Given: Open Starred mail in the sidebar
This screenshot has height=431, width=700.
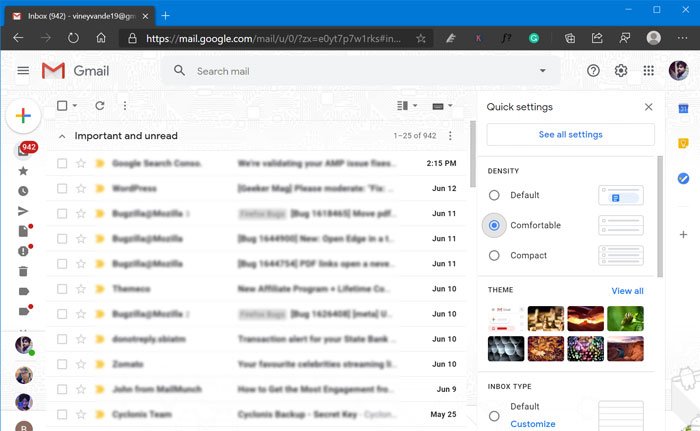Looking at the screenshot, I should [x=23, y=171].
